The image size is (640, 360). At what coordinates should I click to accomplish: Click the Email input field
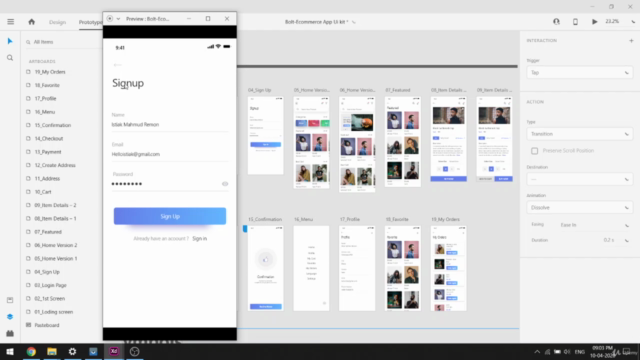point(170,154)
